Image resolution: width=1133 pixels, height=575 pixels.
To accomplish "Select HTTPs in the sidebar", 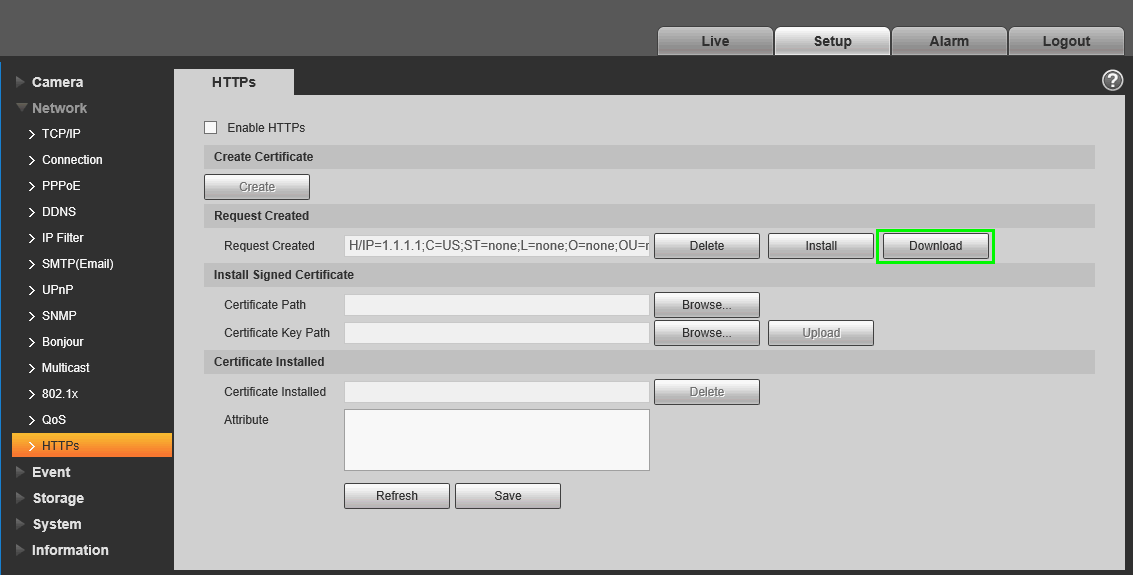I will pos(92,445).
